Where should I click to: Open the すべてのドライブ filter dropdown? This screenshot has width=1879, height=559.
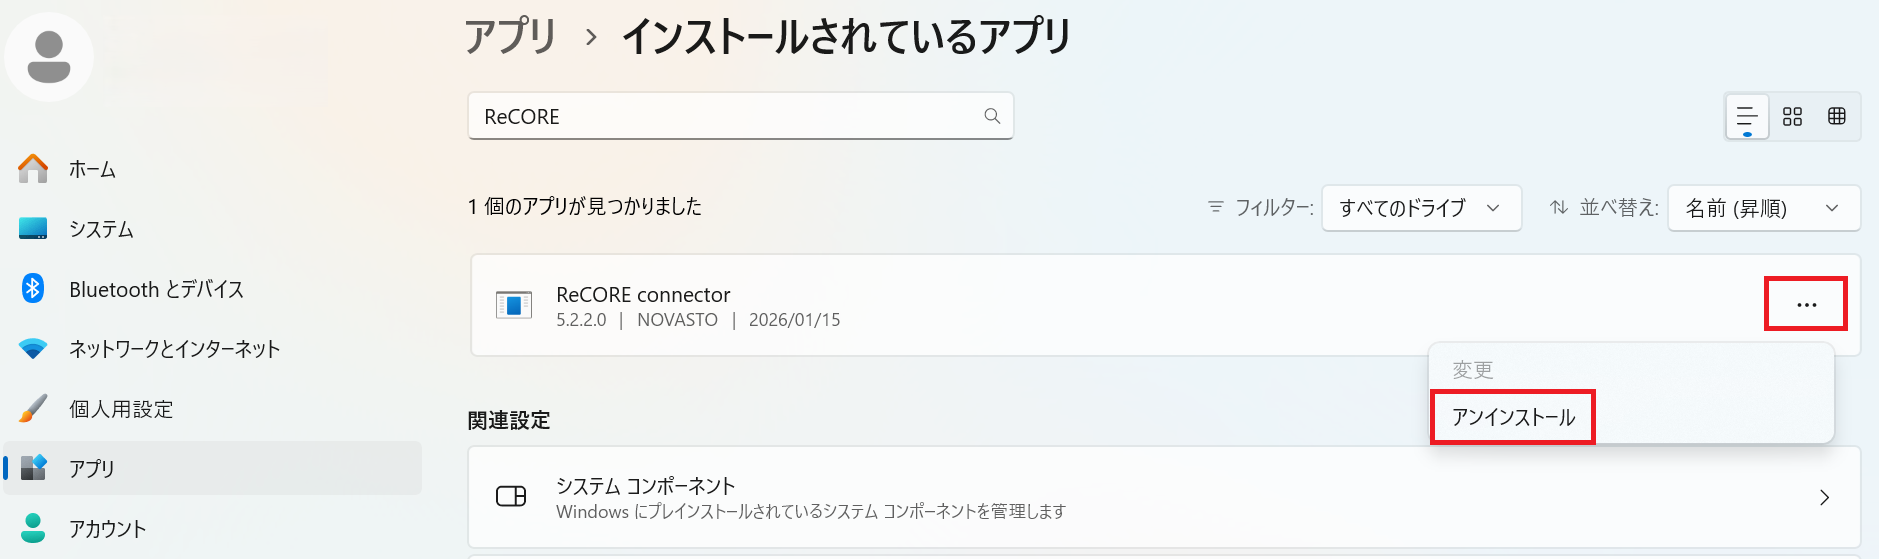1420,208
